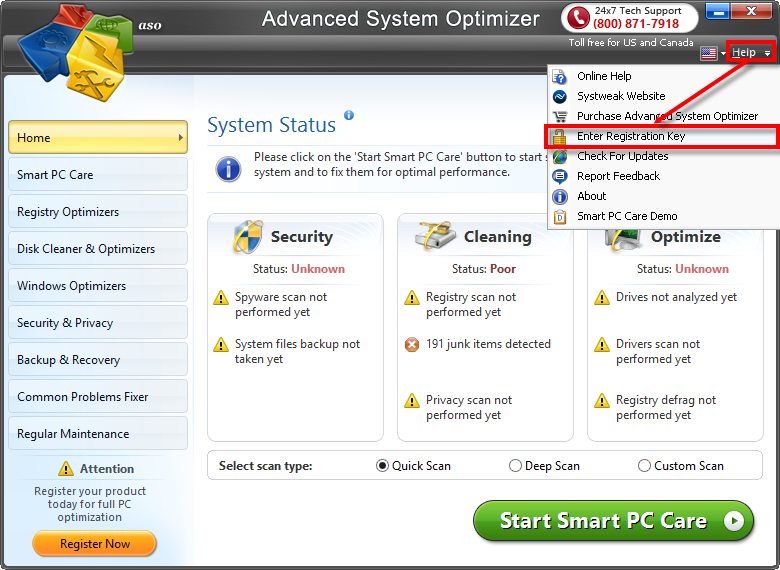Click red error icon beside junk items
Image resolution: width=780 pixels, height=570 pixels.
411,344
